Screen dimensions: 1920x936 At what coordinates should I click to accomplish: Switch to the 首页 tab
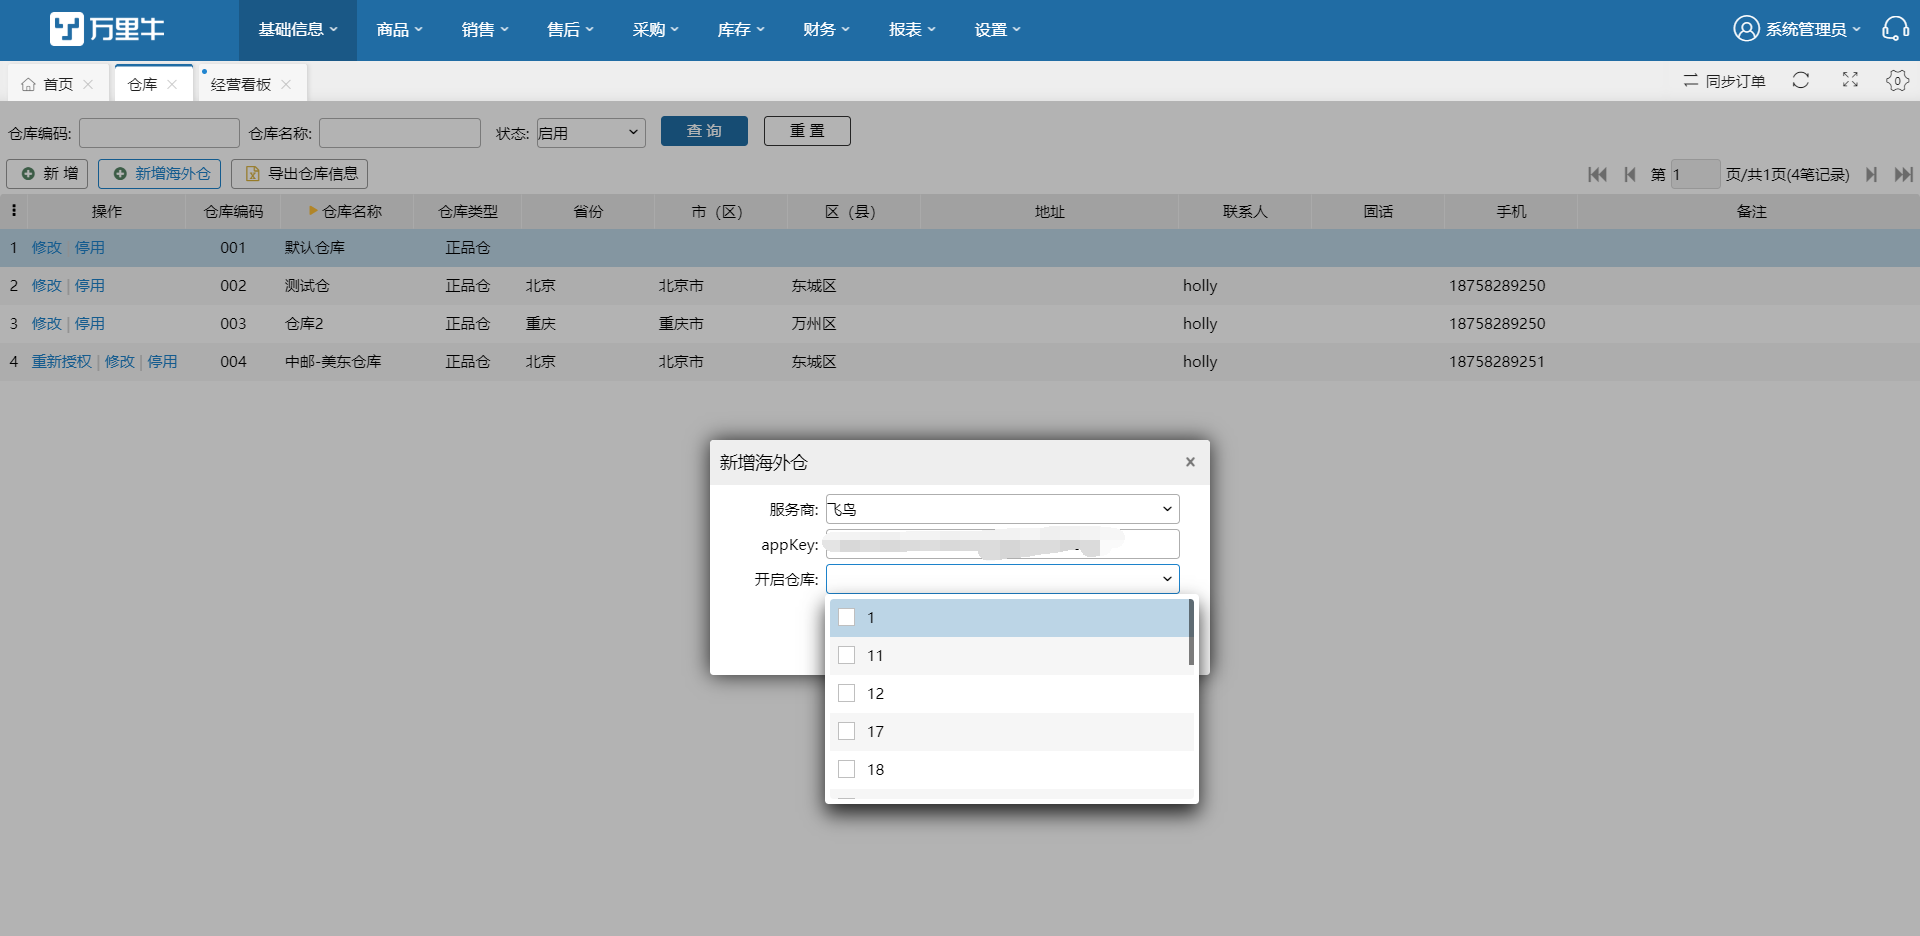click(x=58, y=84)
